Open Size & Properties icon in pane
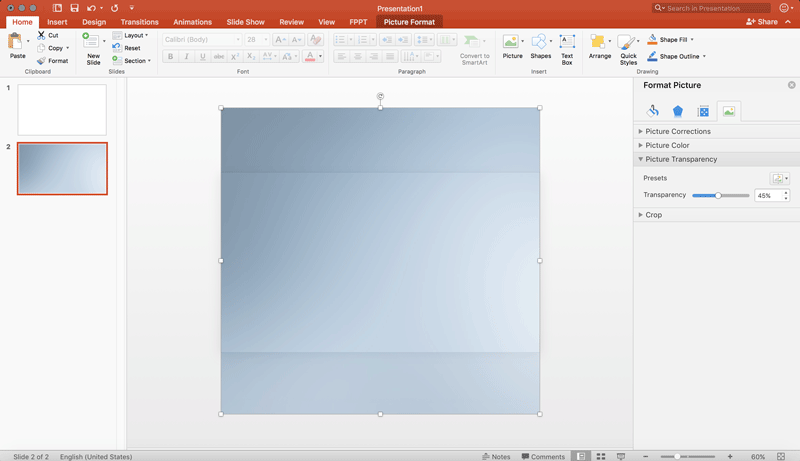This screenshot has height=461, width=800. click(703, 111)
